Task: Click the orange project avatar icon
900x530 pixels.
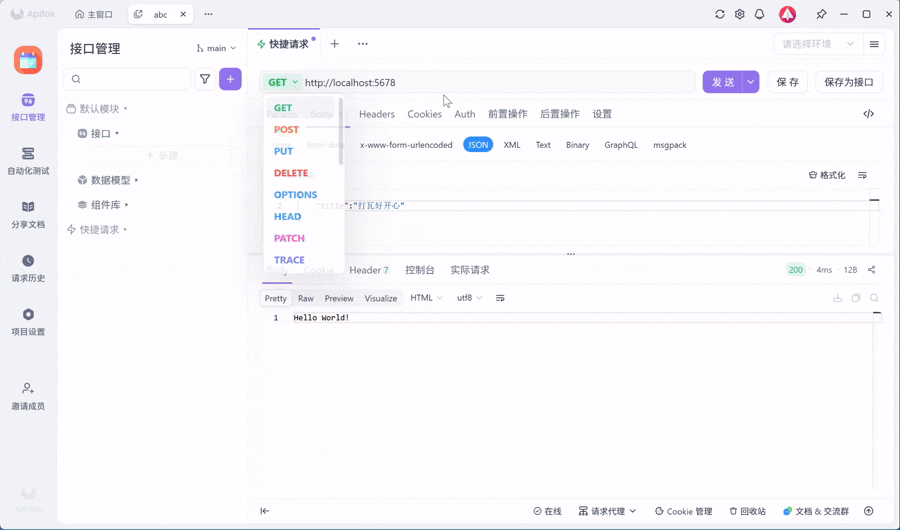Action: tap(28, 60)
